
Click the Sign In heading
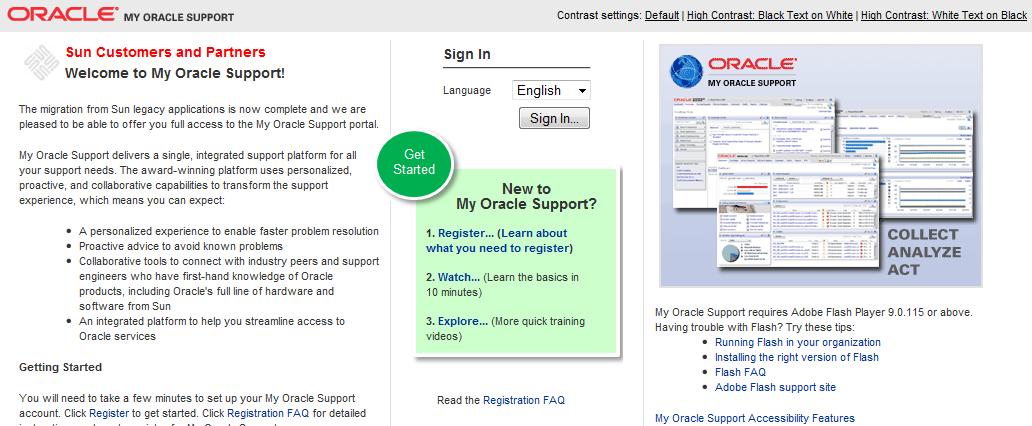click(467, 55)
